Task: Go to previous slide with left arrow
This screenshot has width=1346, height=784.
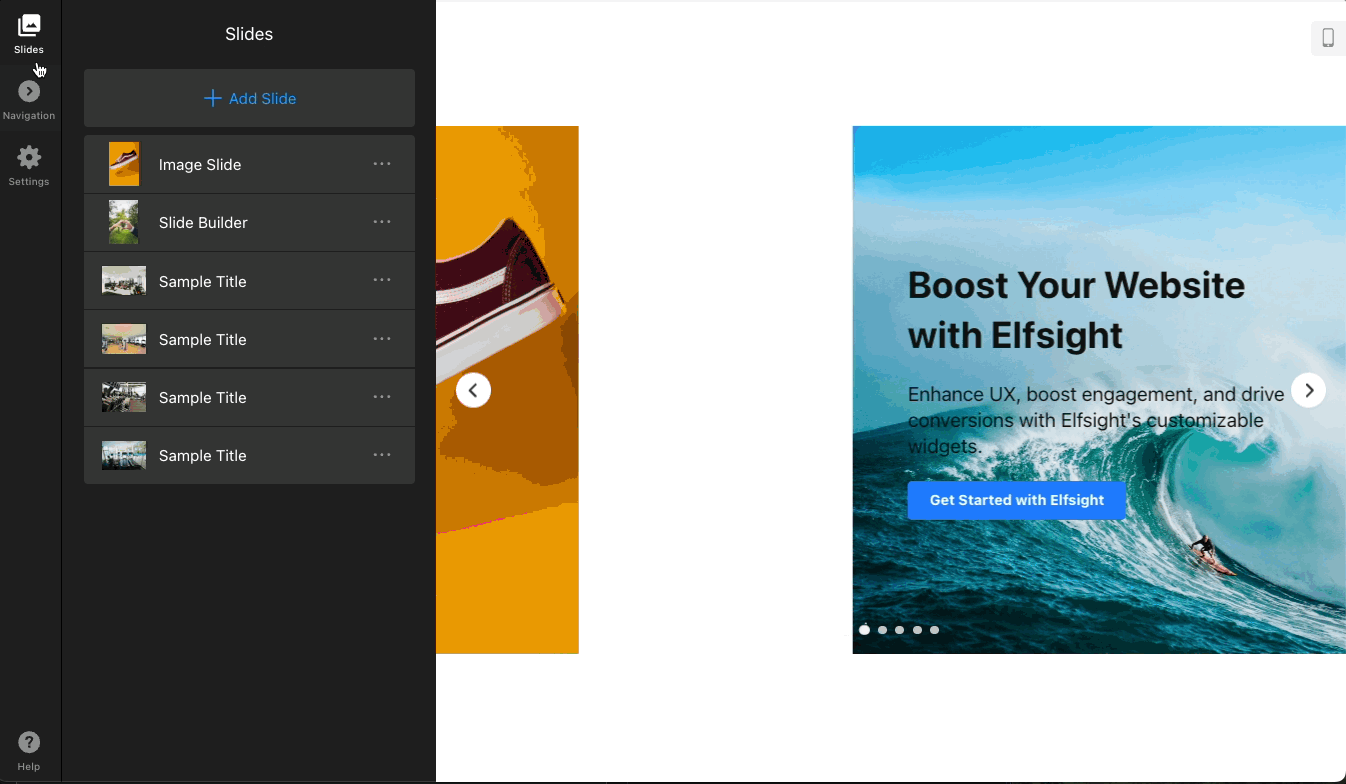Action: [x=474, y=390]
